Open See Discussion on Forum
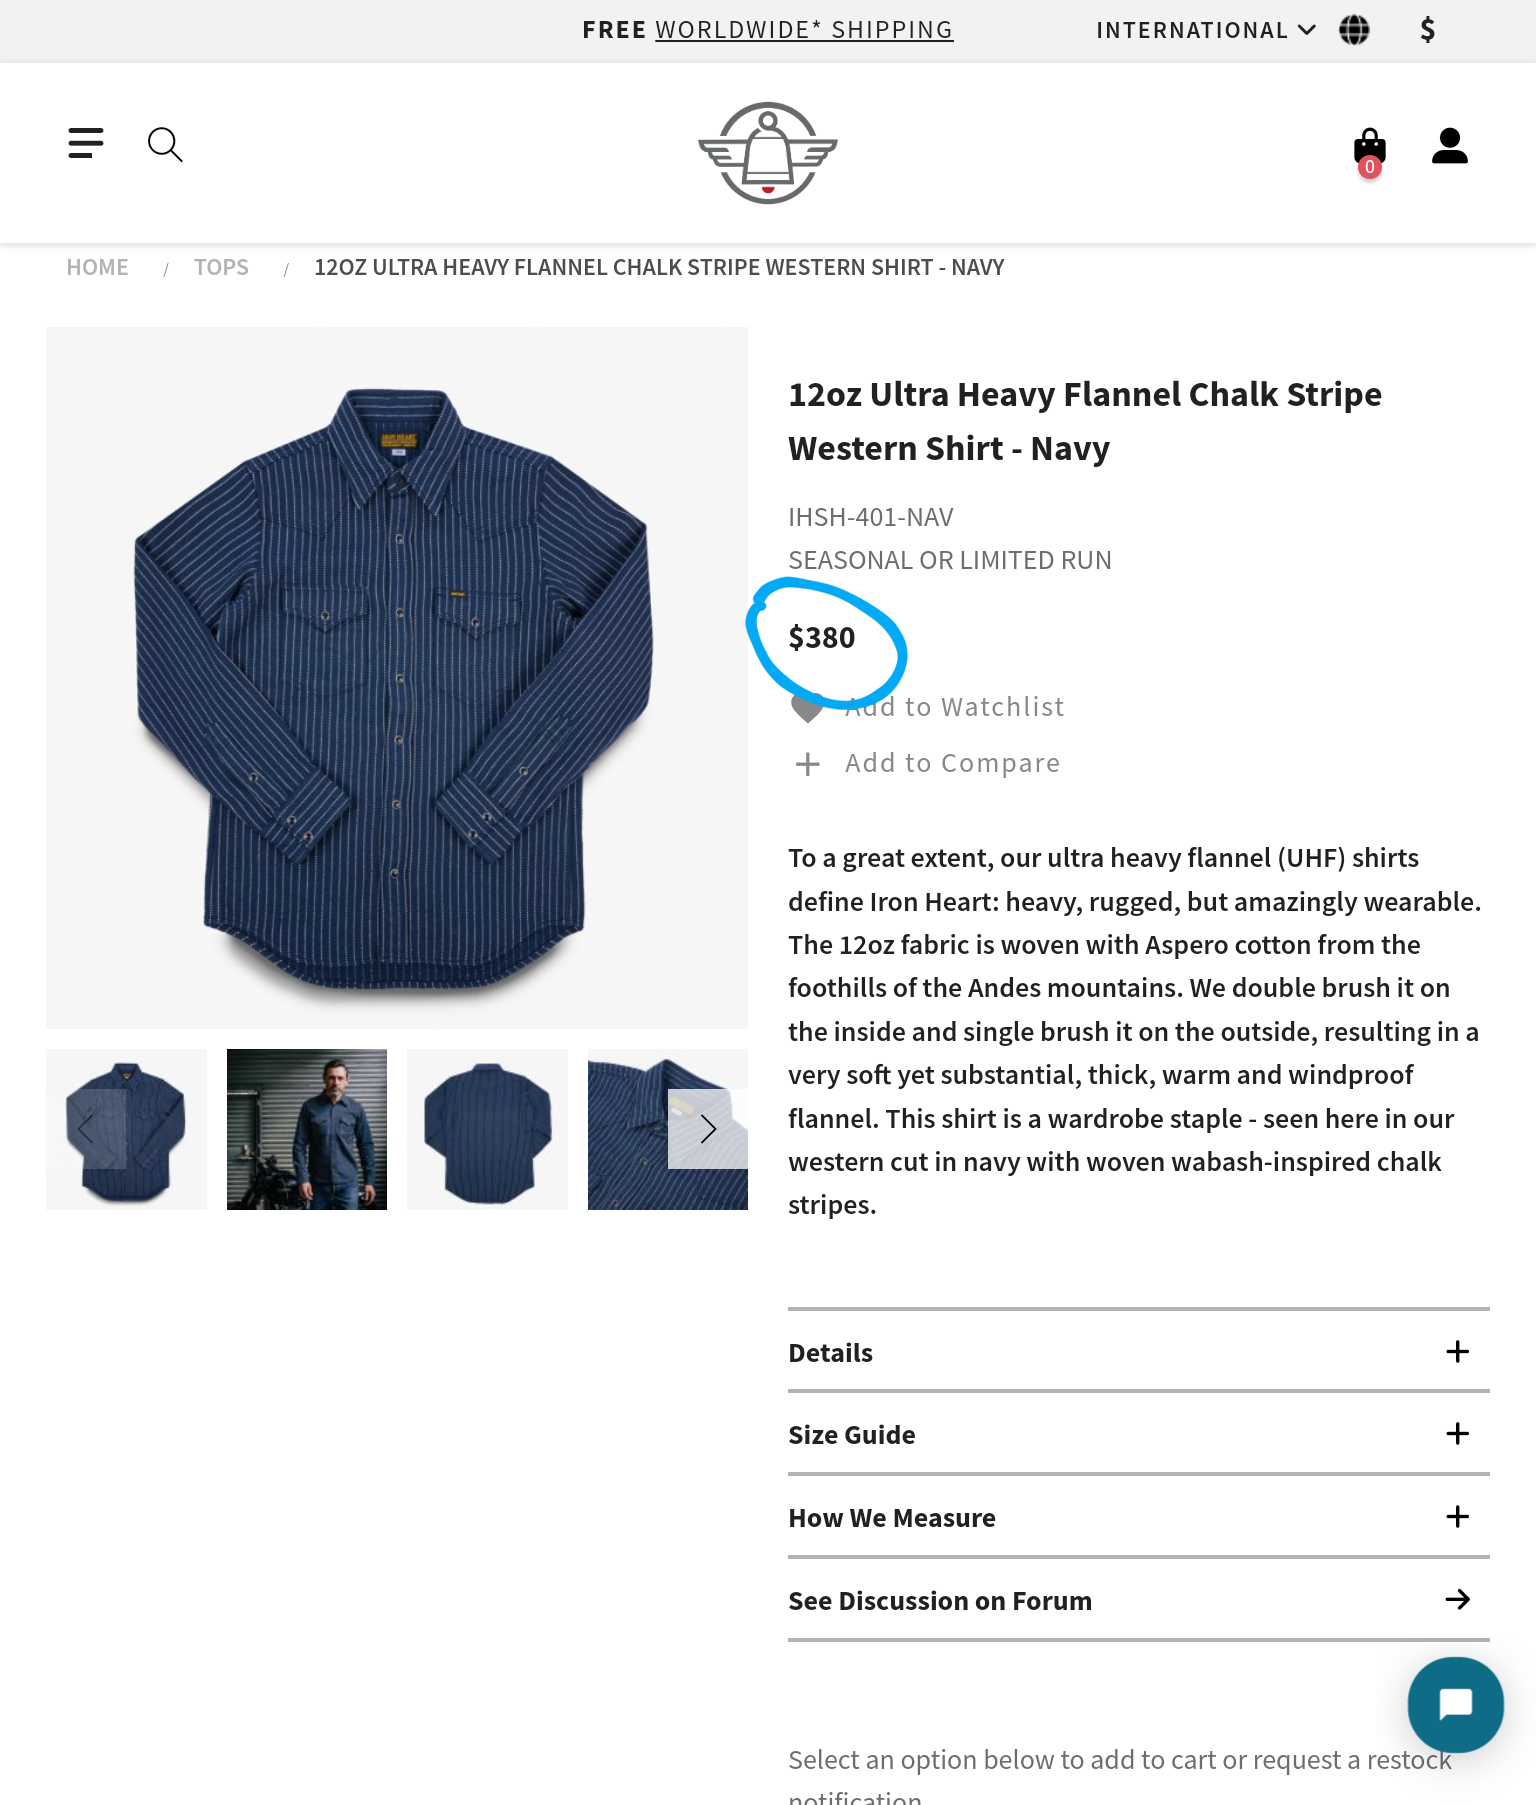This screenshot has width=1536, height=1805. coord(1138,1600)
